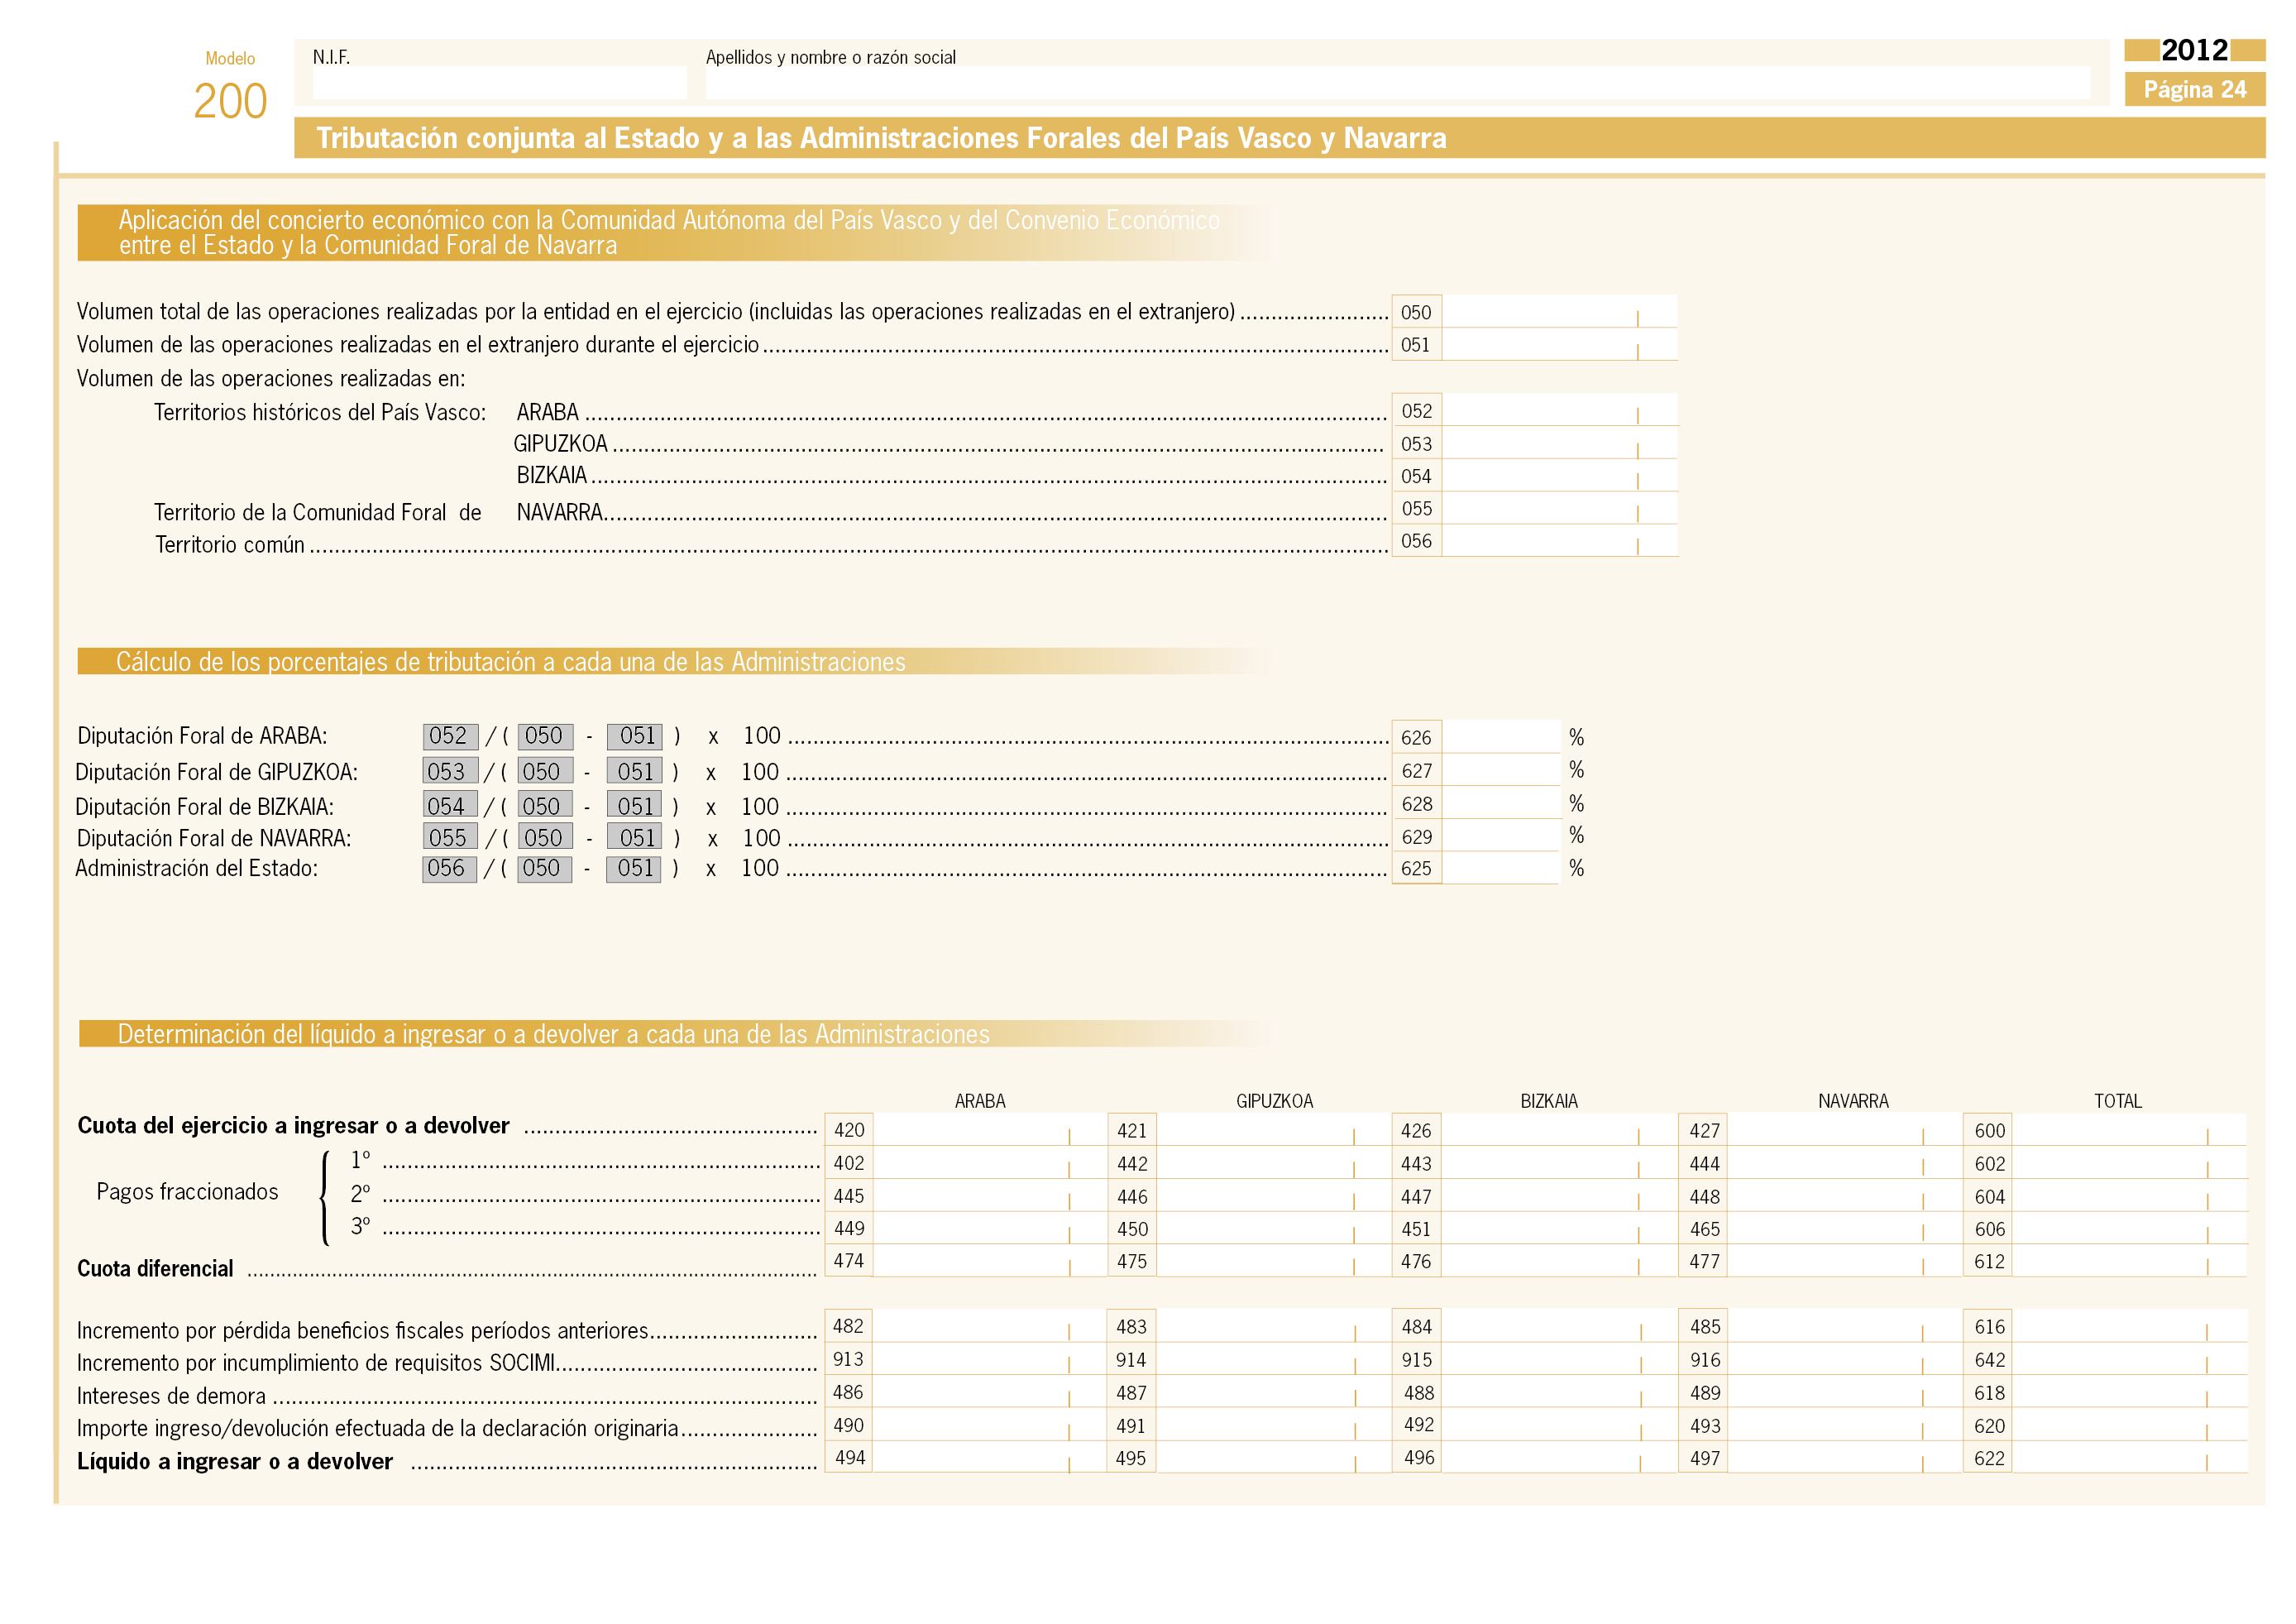Click field 600 Cuota del ejercicio TOTAL

tap(2128, 1130)
